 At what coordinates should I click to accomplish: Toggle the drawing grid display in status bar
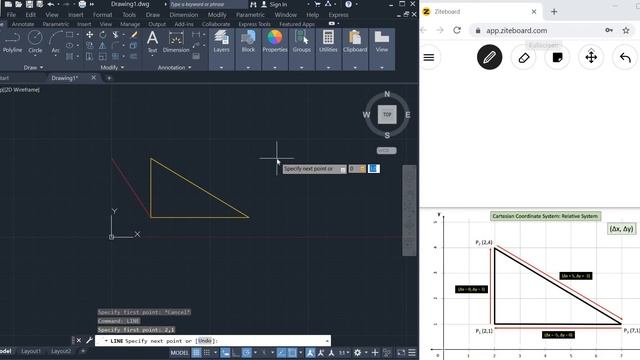pyautogui.click(x=196, y=353)
